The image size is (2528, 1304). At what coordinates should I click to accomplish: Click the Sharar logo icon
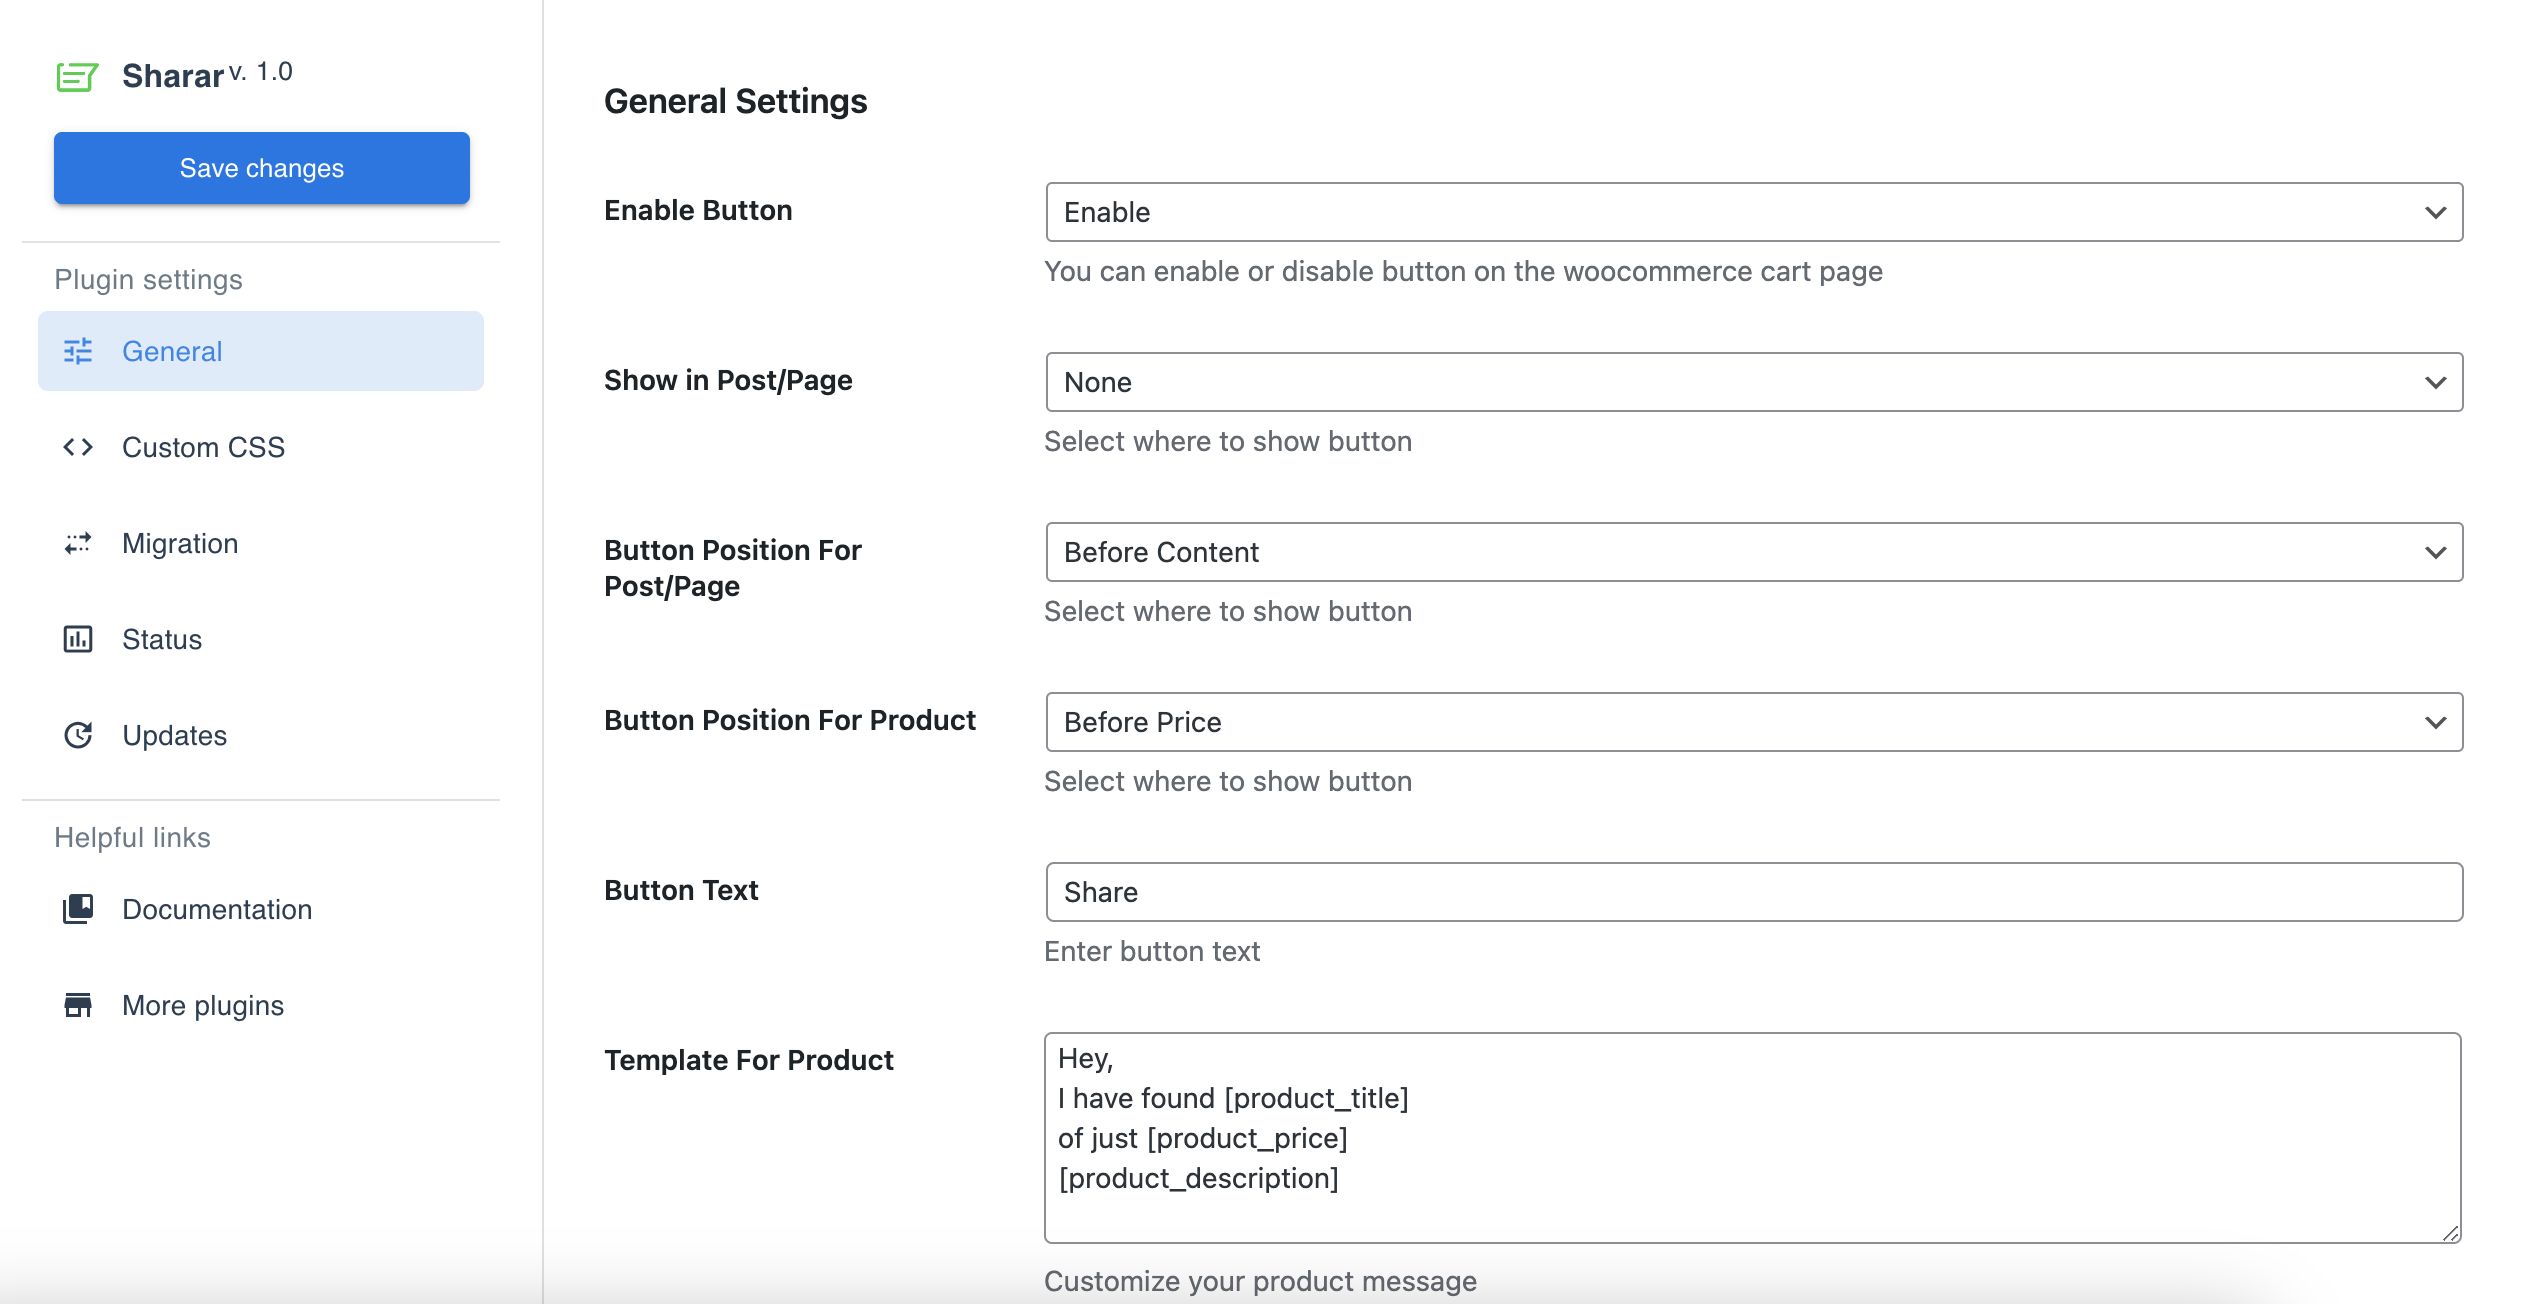tap(77, 76)
